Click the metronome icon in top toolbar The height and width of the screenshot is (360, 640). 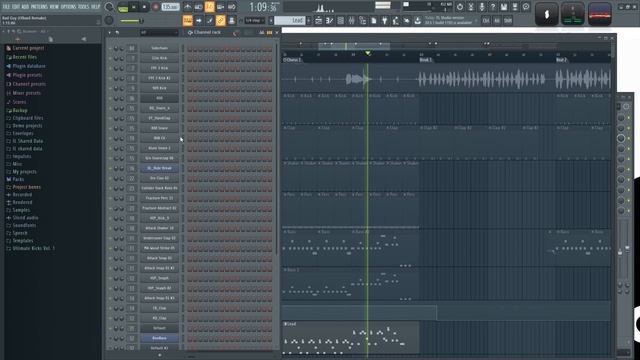tap(187, 7)
